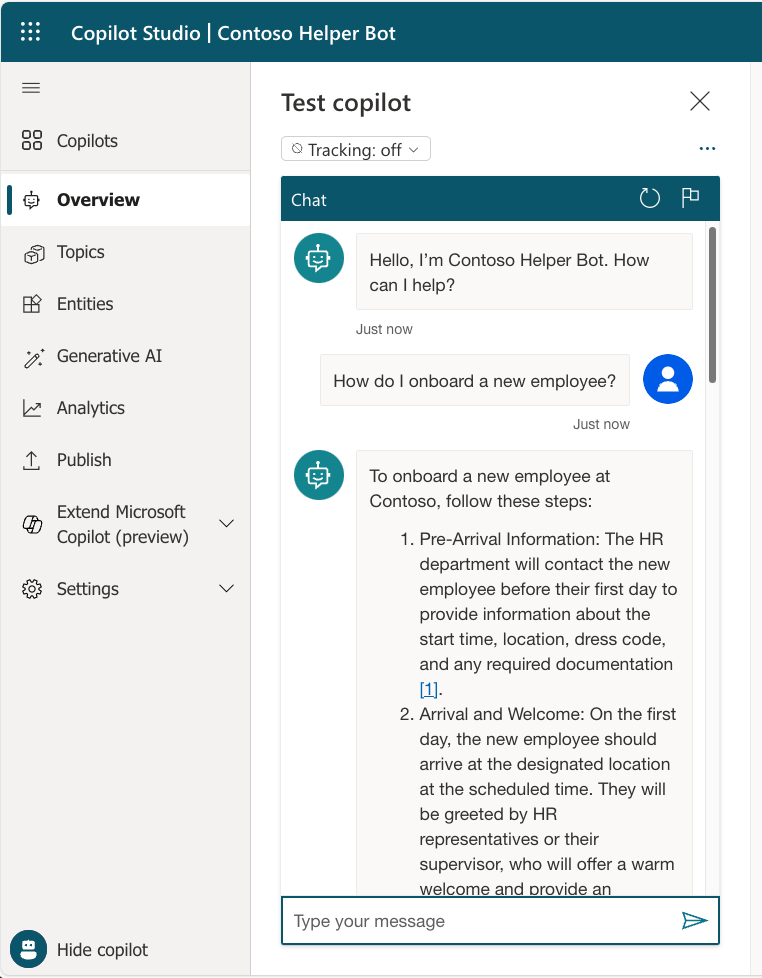This screenshot has height=978, width=762.
Task: Click the Entities icon
Action: 32,304
